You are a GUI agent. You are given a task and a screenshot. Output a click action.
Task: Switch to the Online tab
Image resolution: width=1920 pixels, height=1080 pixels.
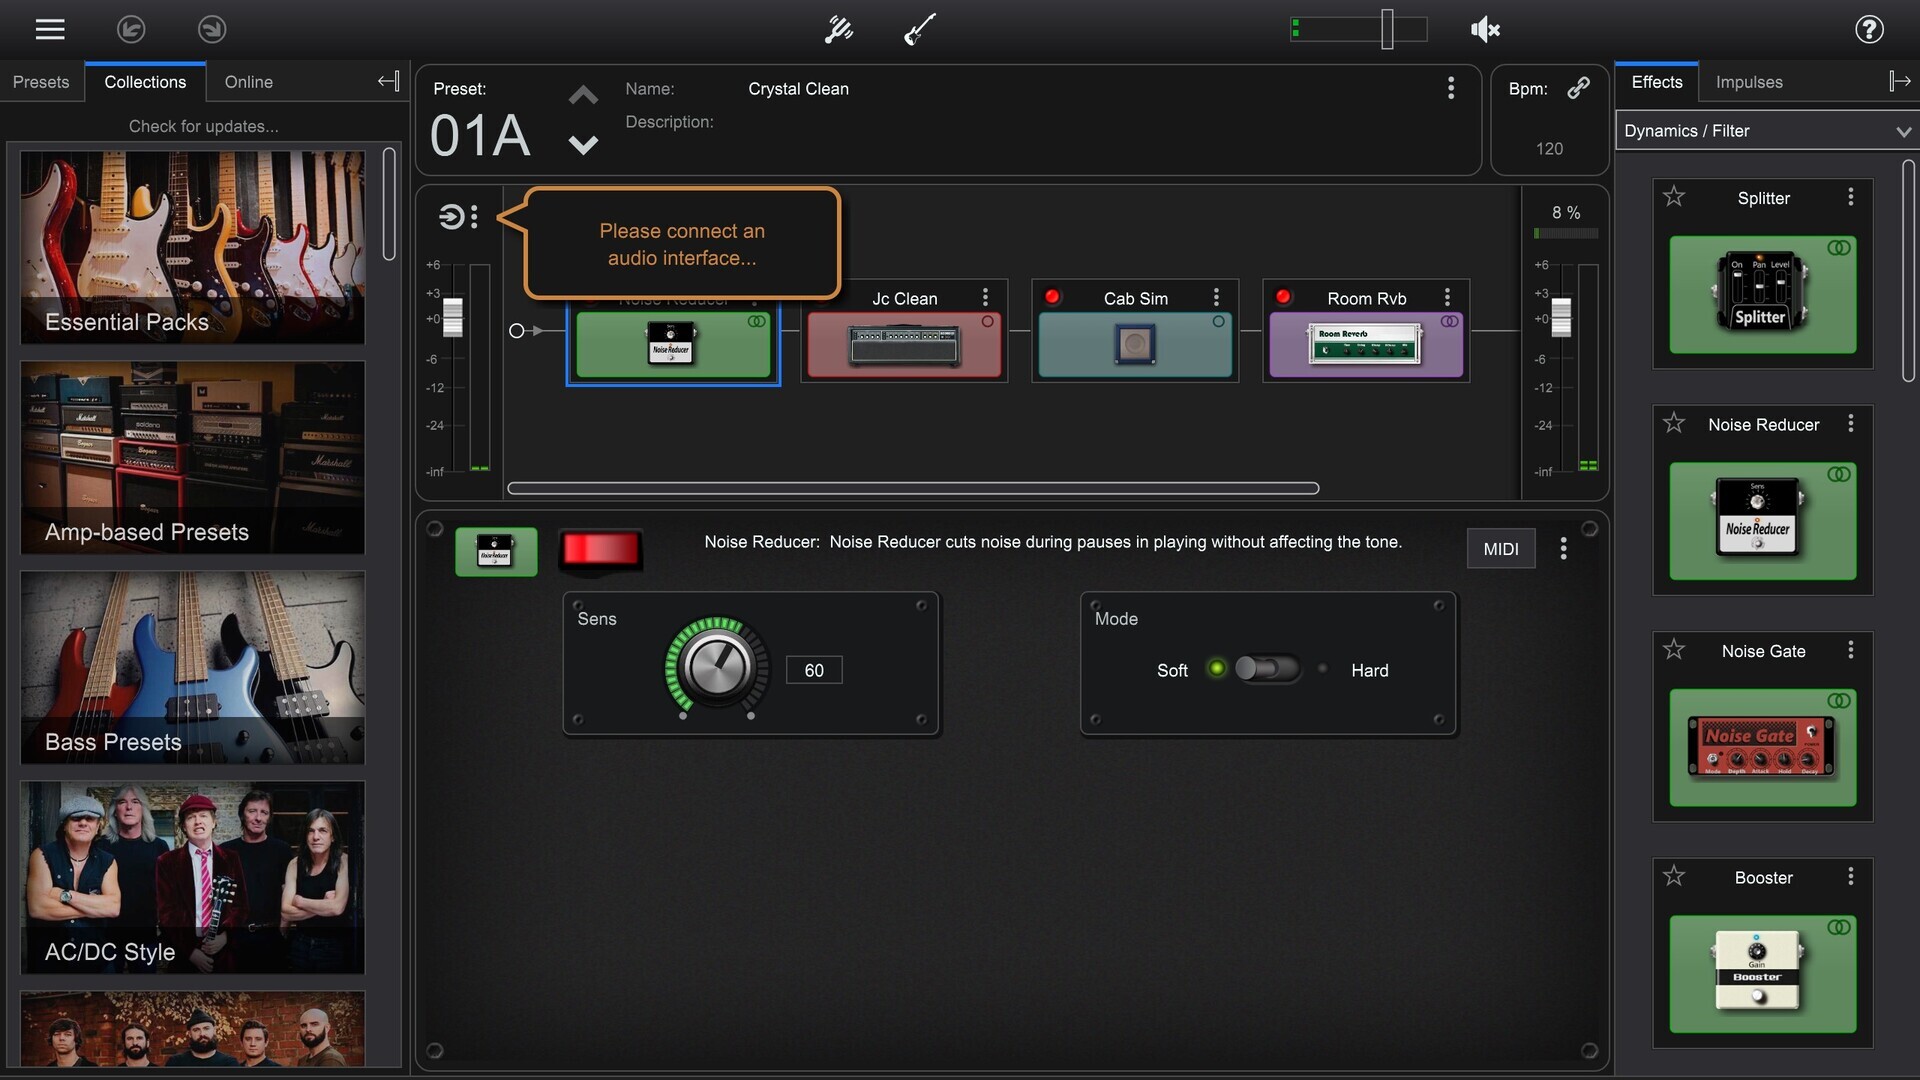pos(249,82)
